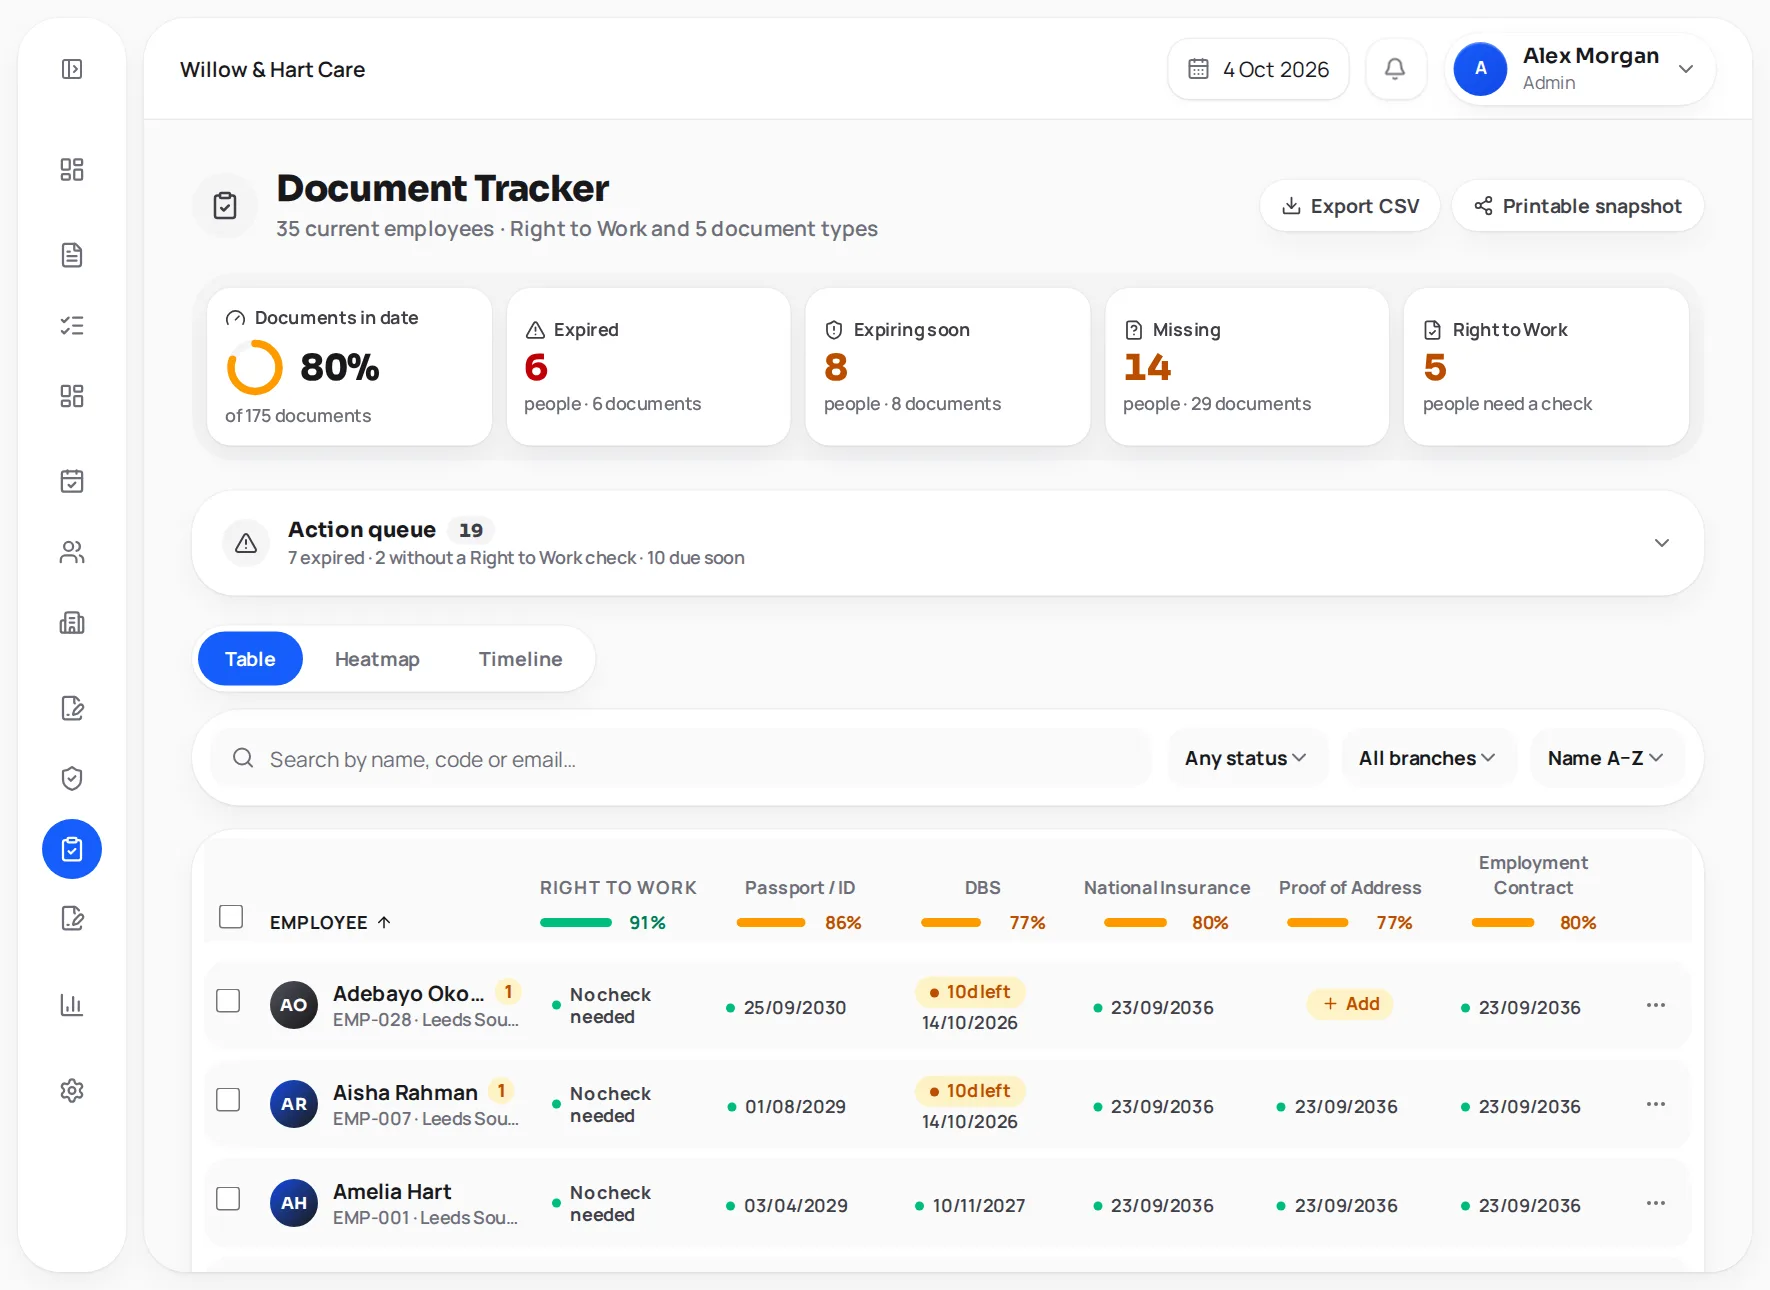Open row actions for Aisha Rahman

(1656, 1104)
